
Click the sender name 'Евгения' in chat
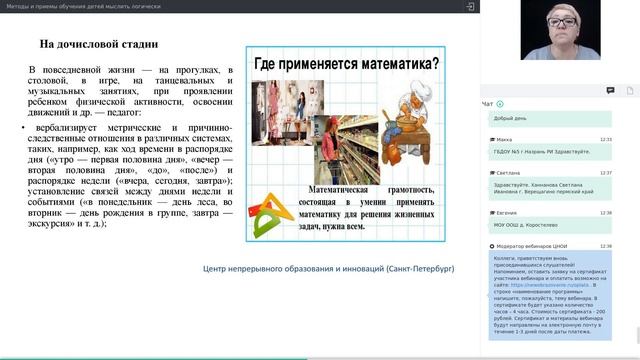coord(506,213)
